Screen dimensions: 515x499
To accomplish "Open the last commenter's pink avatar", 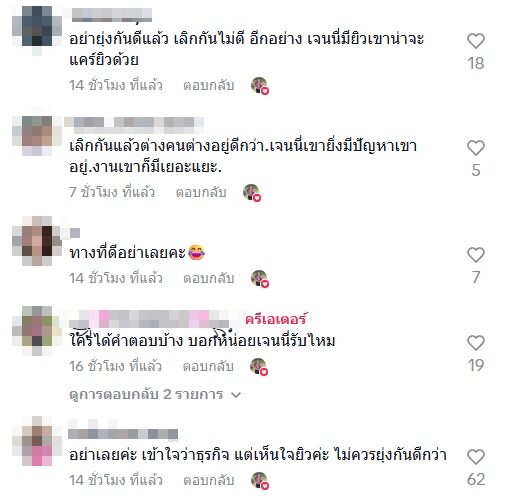I will [x=37, y=441].
